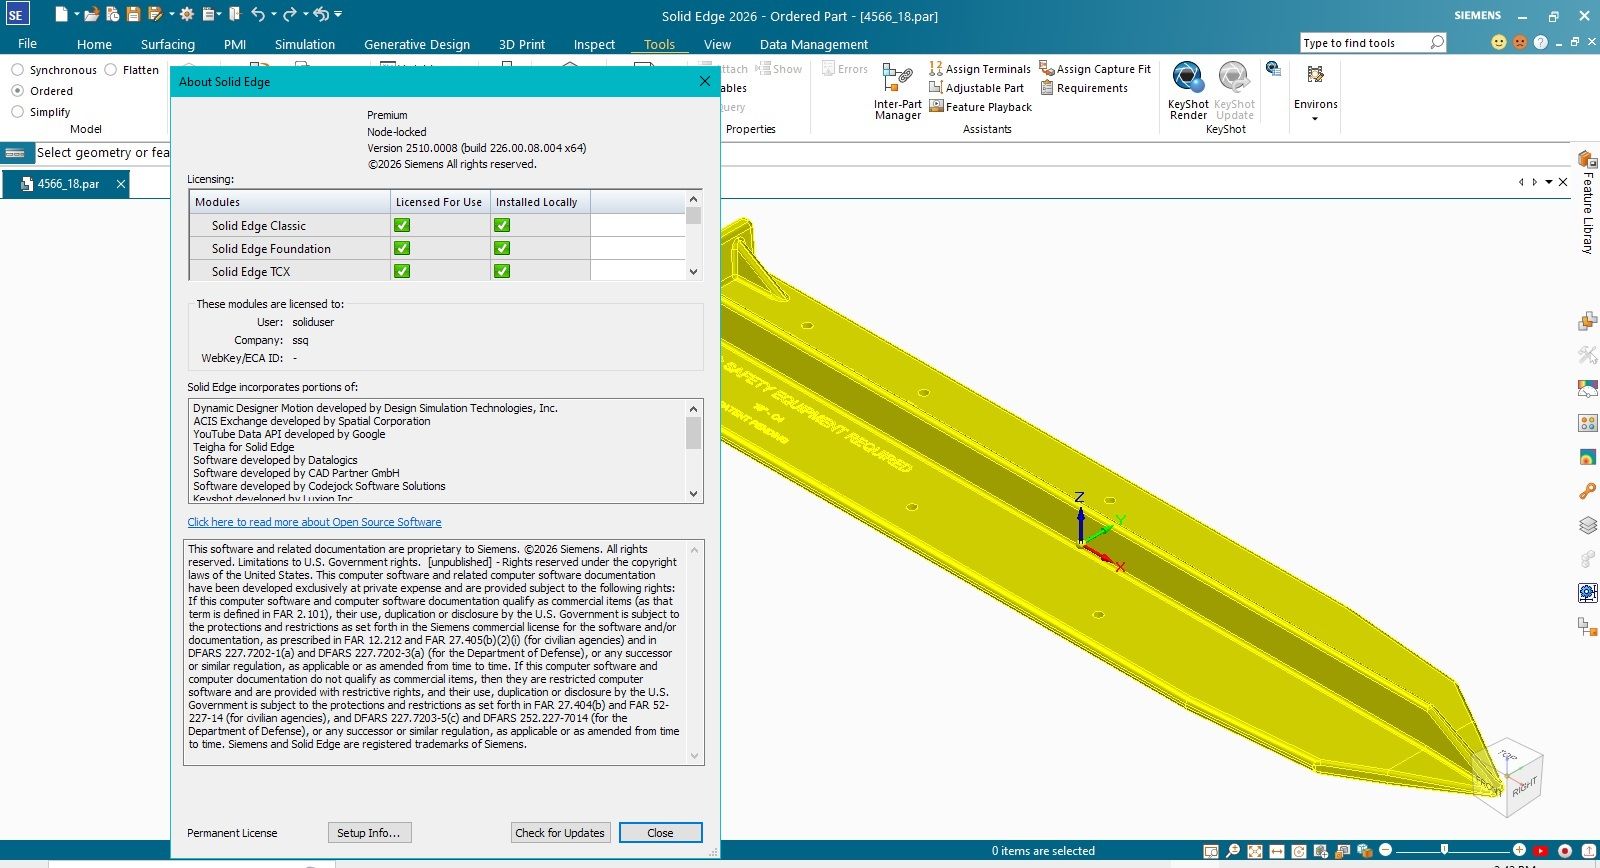Toggle Solid Edge Classic Installed Locally checkbox
The image size is (1600, 868).
(502, 225)
